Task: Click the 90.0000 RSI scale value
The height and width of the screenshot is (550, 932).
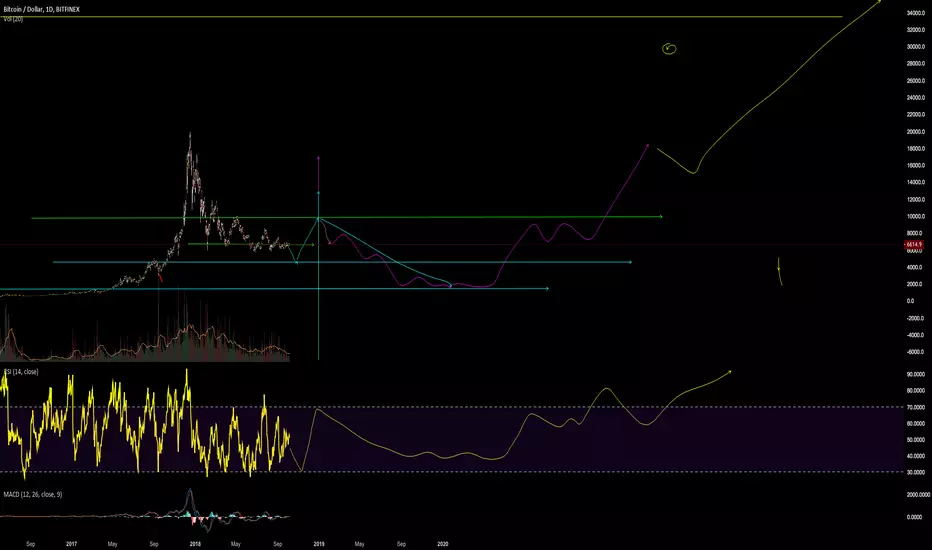Action: pyautogui.click(x=916, y=375)
